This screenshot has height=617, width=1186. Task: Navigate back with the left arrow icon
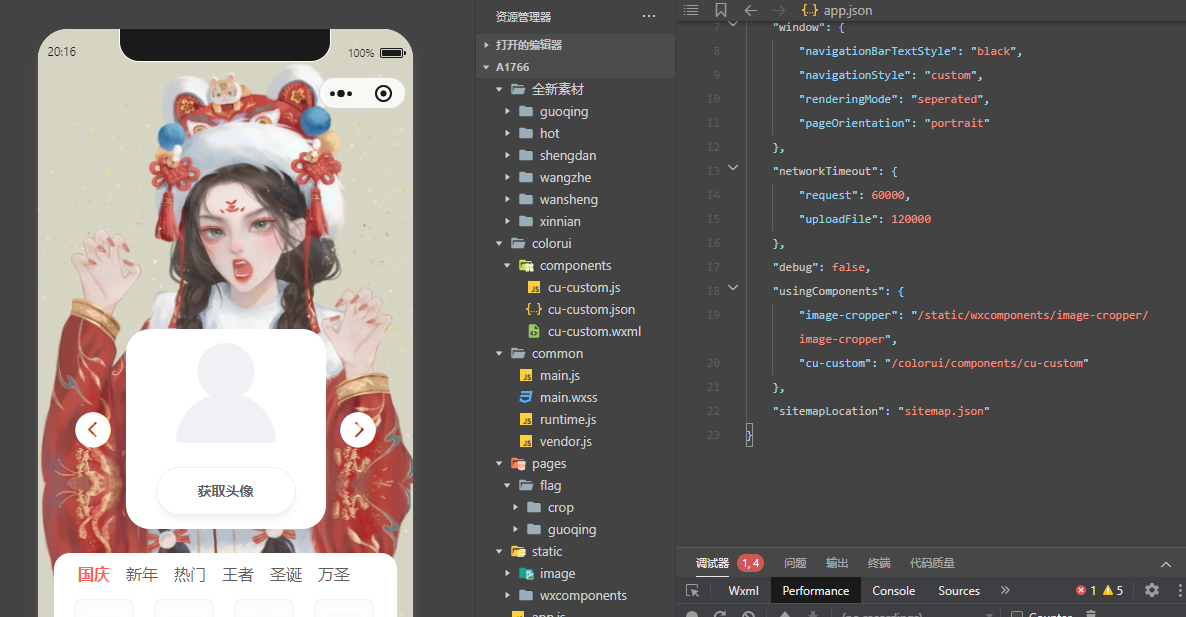tap(751, 10)
